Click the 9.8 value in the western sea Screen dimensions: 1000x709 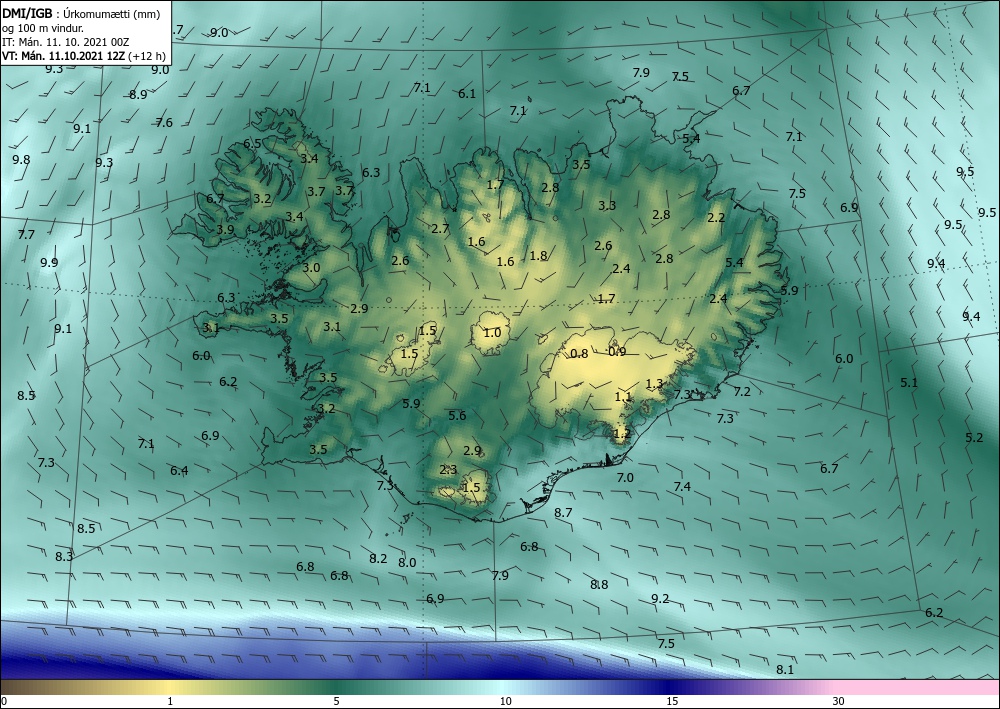coord(21,159)
